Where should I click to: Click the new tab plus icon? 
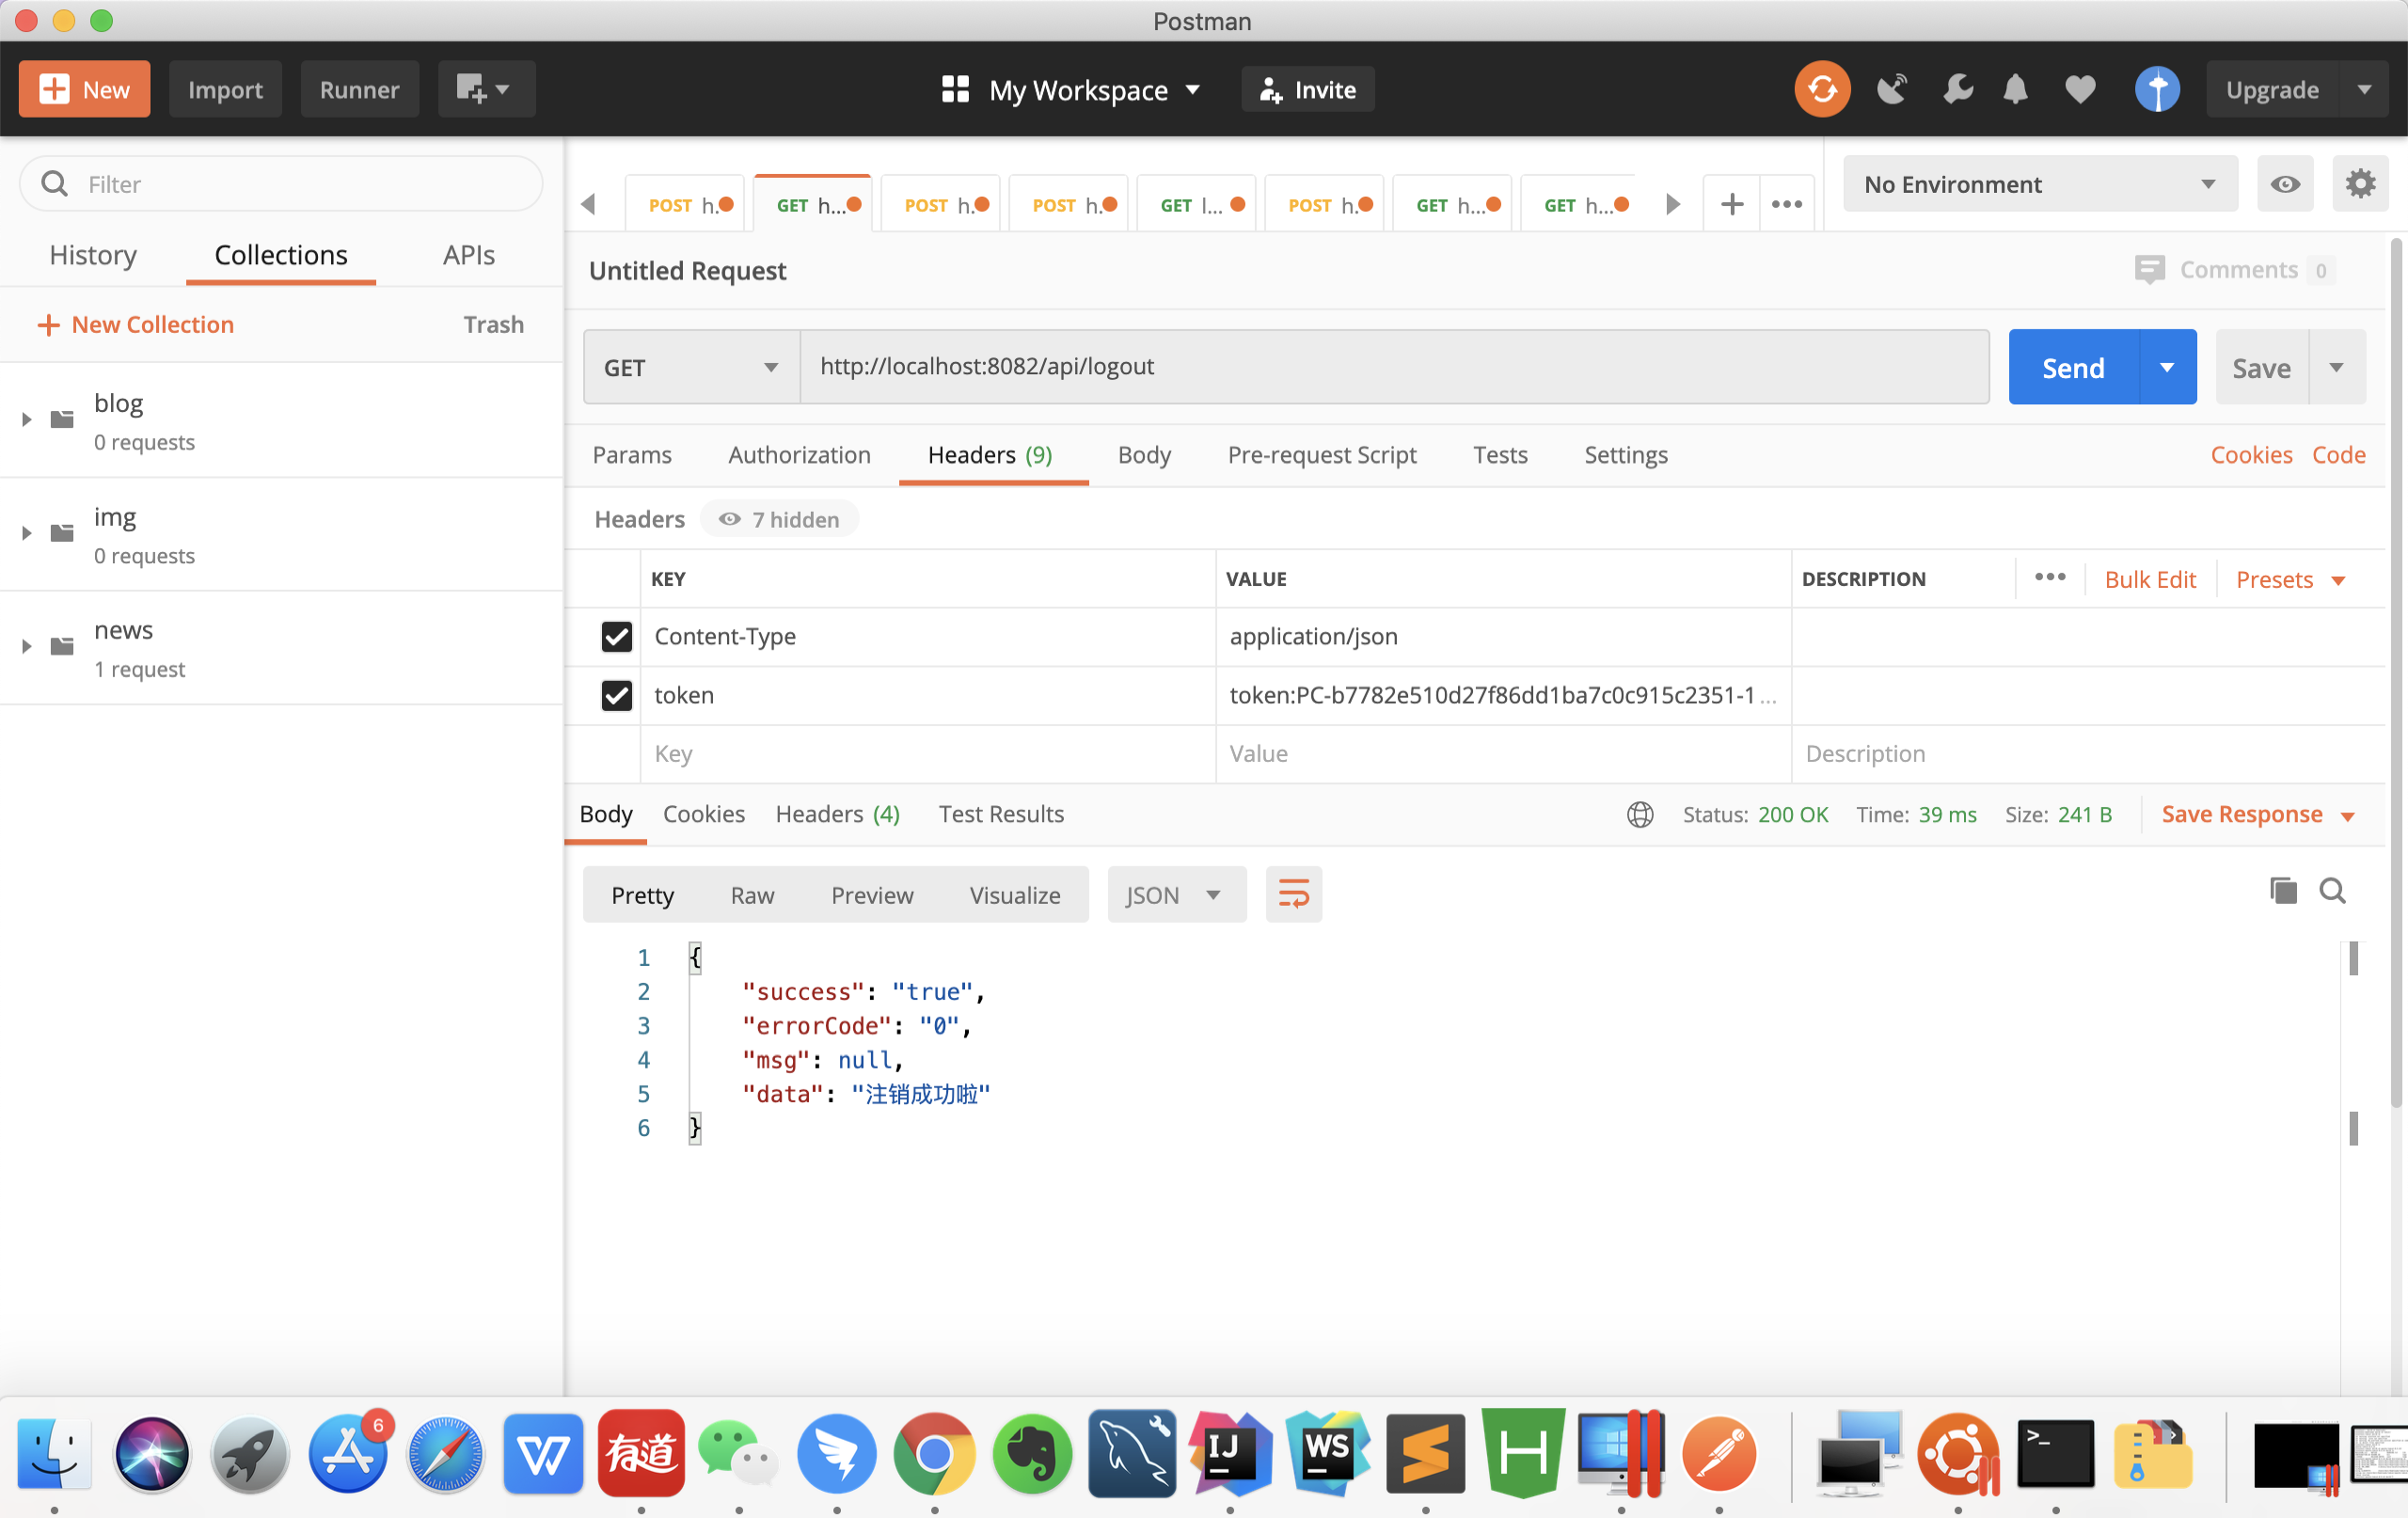pyautogui.click(x=1731, y=205)
